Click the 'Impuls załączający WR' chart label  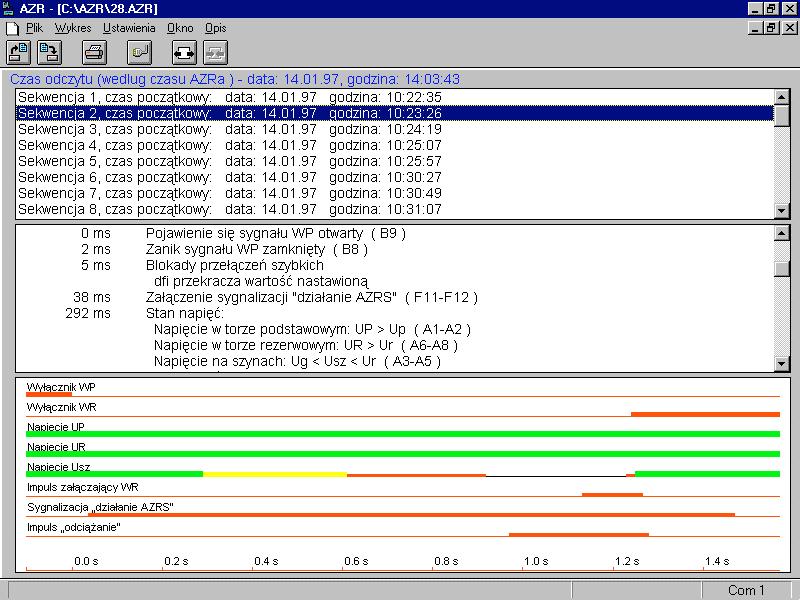83,487
